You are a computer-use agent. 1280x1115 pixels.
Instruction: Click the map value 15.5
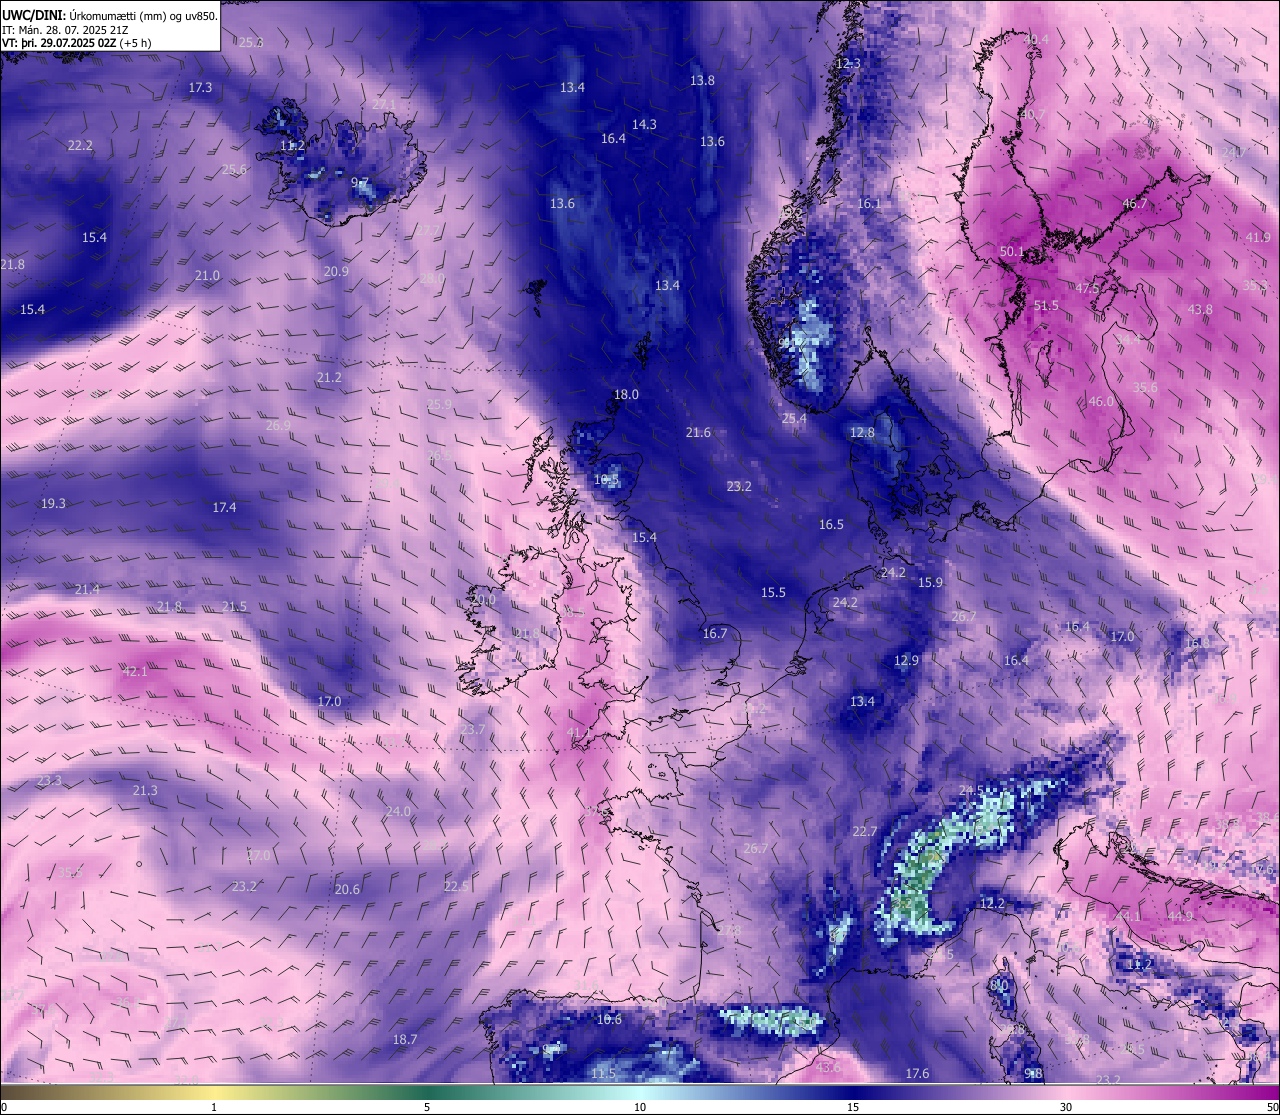[x=773, y=593]
